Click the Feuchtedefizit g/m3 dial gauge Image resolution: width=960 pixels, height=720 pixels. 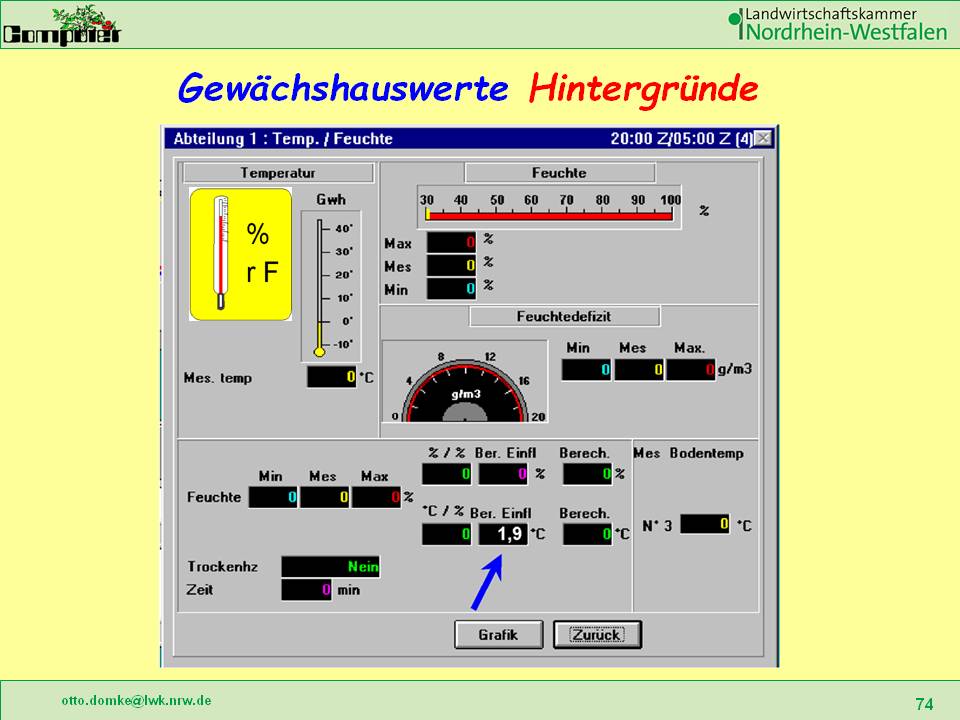click(x=465, y=385)
